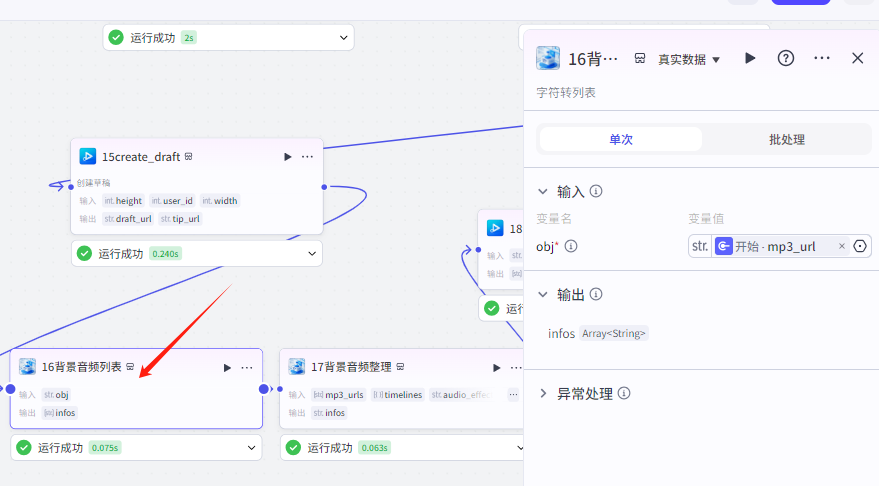The image size is (879, 486).
Task: Show info tooltip for 输入
Action: tap(596, 191)
